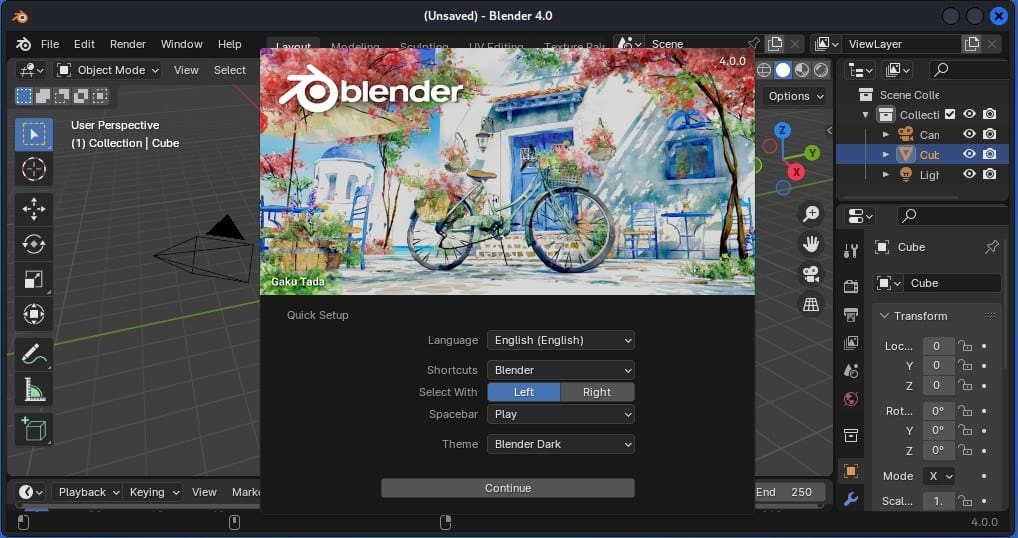Pin the Cube properties context
Viewport: 1018px width, 538px height.
coord(991,247)
